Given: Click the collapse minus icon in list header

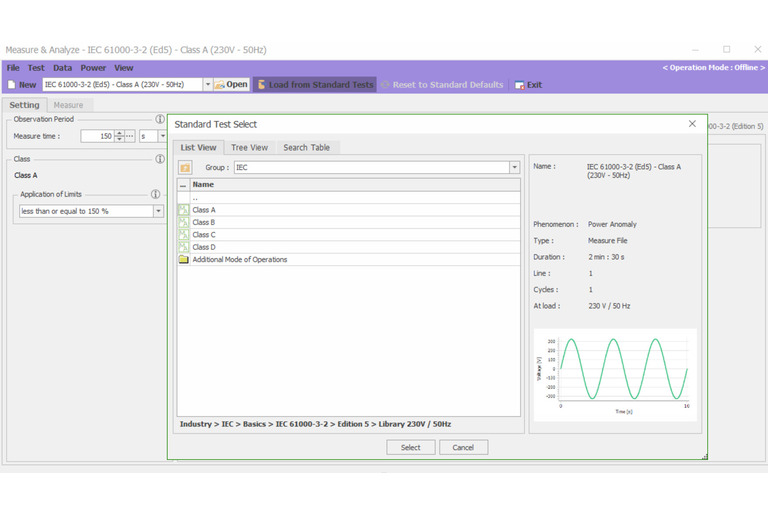Looking at the screenshot, I should click(183, 185).
